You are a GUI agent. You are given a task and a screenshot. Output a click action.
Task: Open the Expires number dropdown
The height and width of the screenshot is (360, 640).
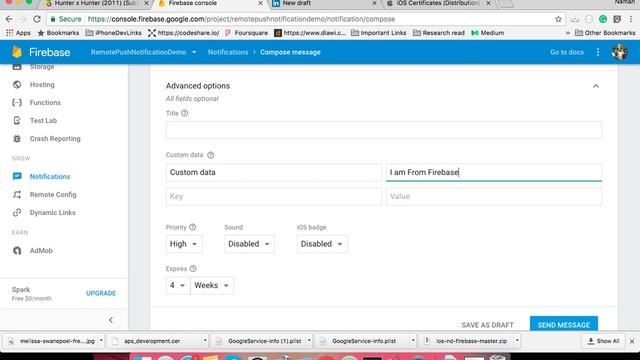[x=178, y=285]
